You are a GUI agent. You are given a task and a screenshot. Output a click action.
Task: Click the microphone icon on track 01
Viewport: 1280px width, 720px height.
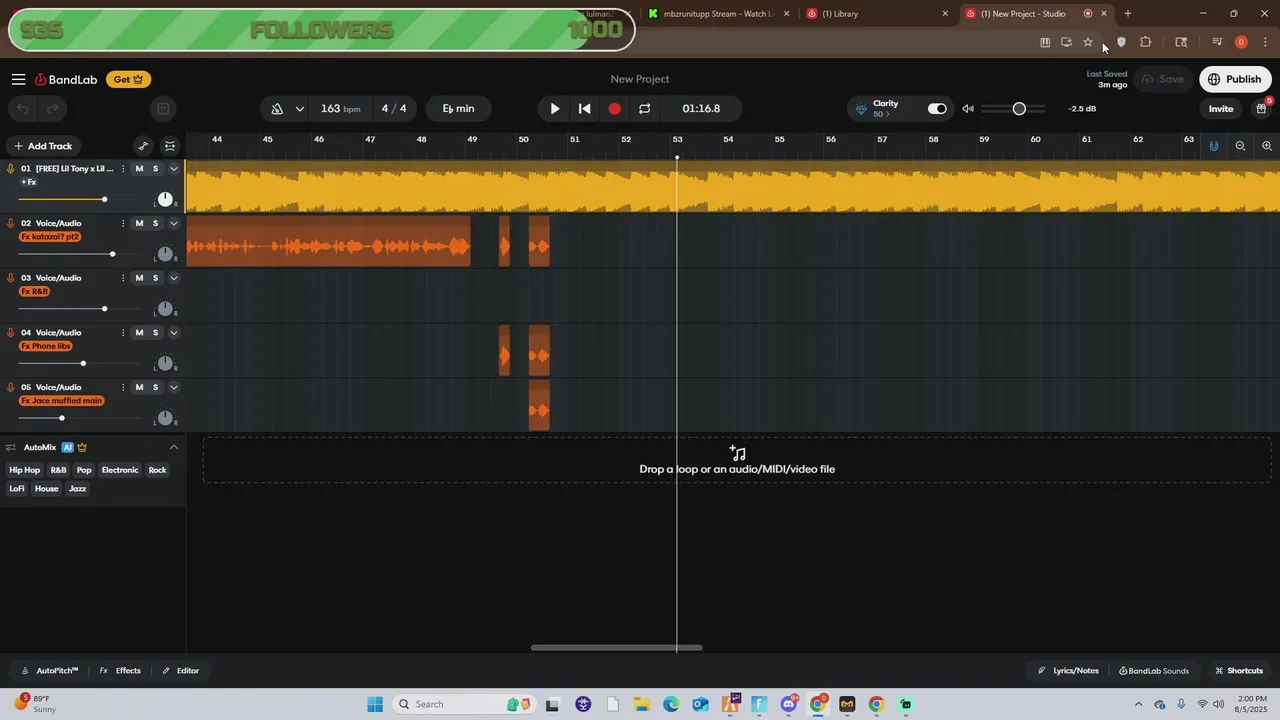(10, 169)
